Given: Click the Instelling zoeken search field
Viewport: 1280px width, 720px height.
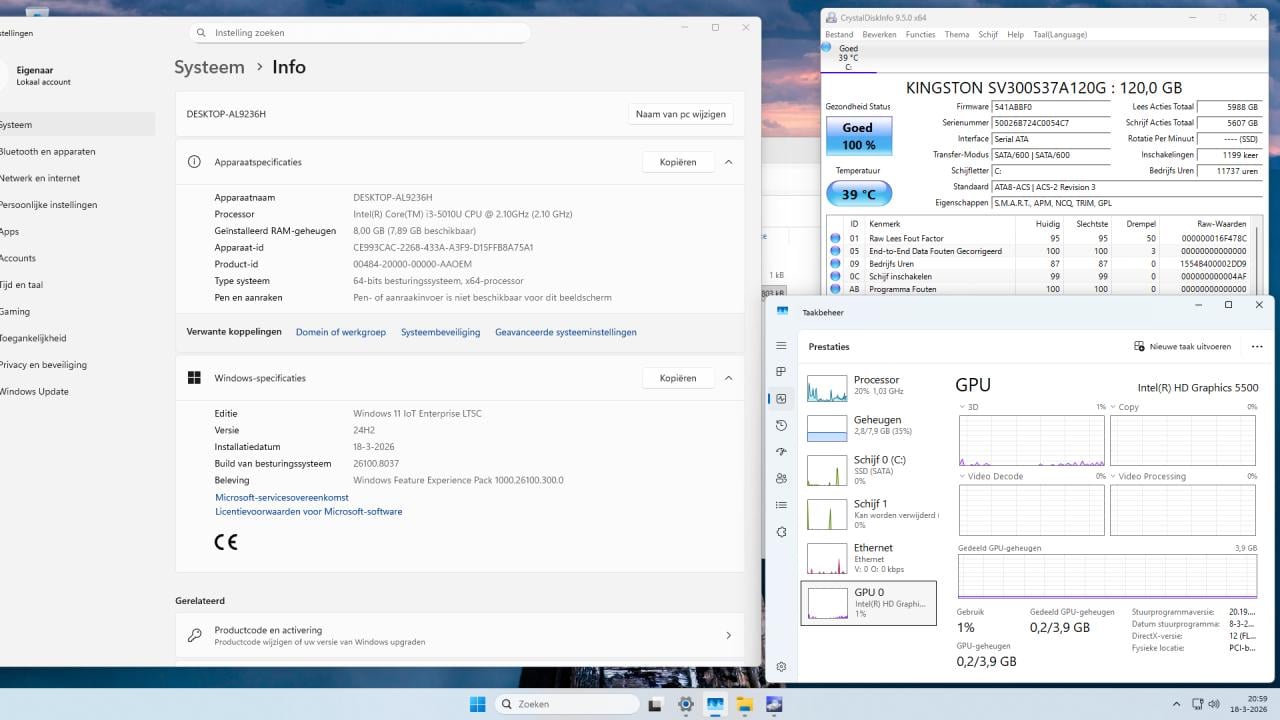Looking at the screenshot, I should 360,33.
